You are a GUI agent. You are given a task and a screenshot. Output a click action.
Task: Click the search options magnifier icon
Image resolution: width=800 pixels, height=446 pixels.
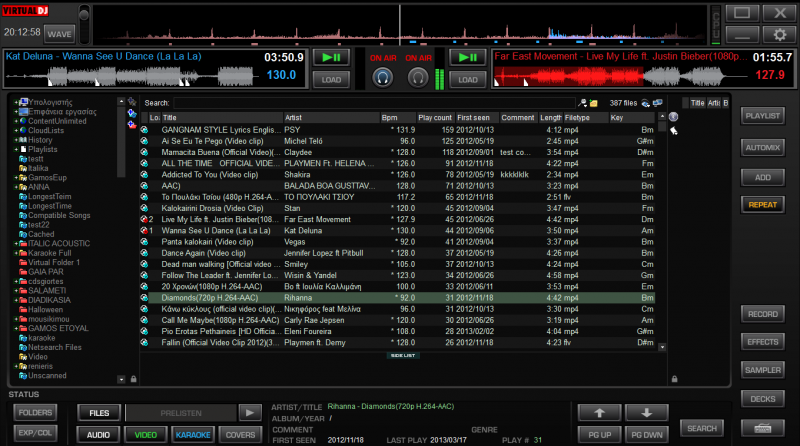coord(583,103)
